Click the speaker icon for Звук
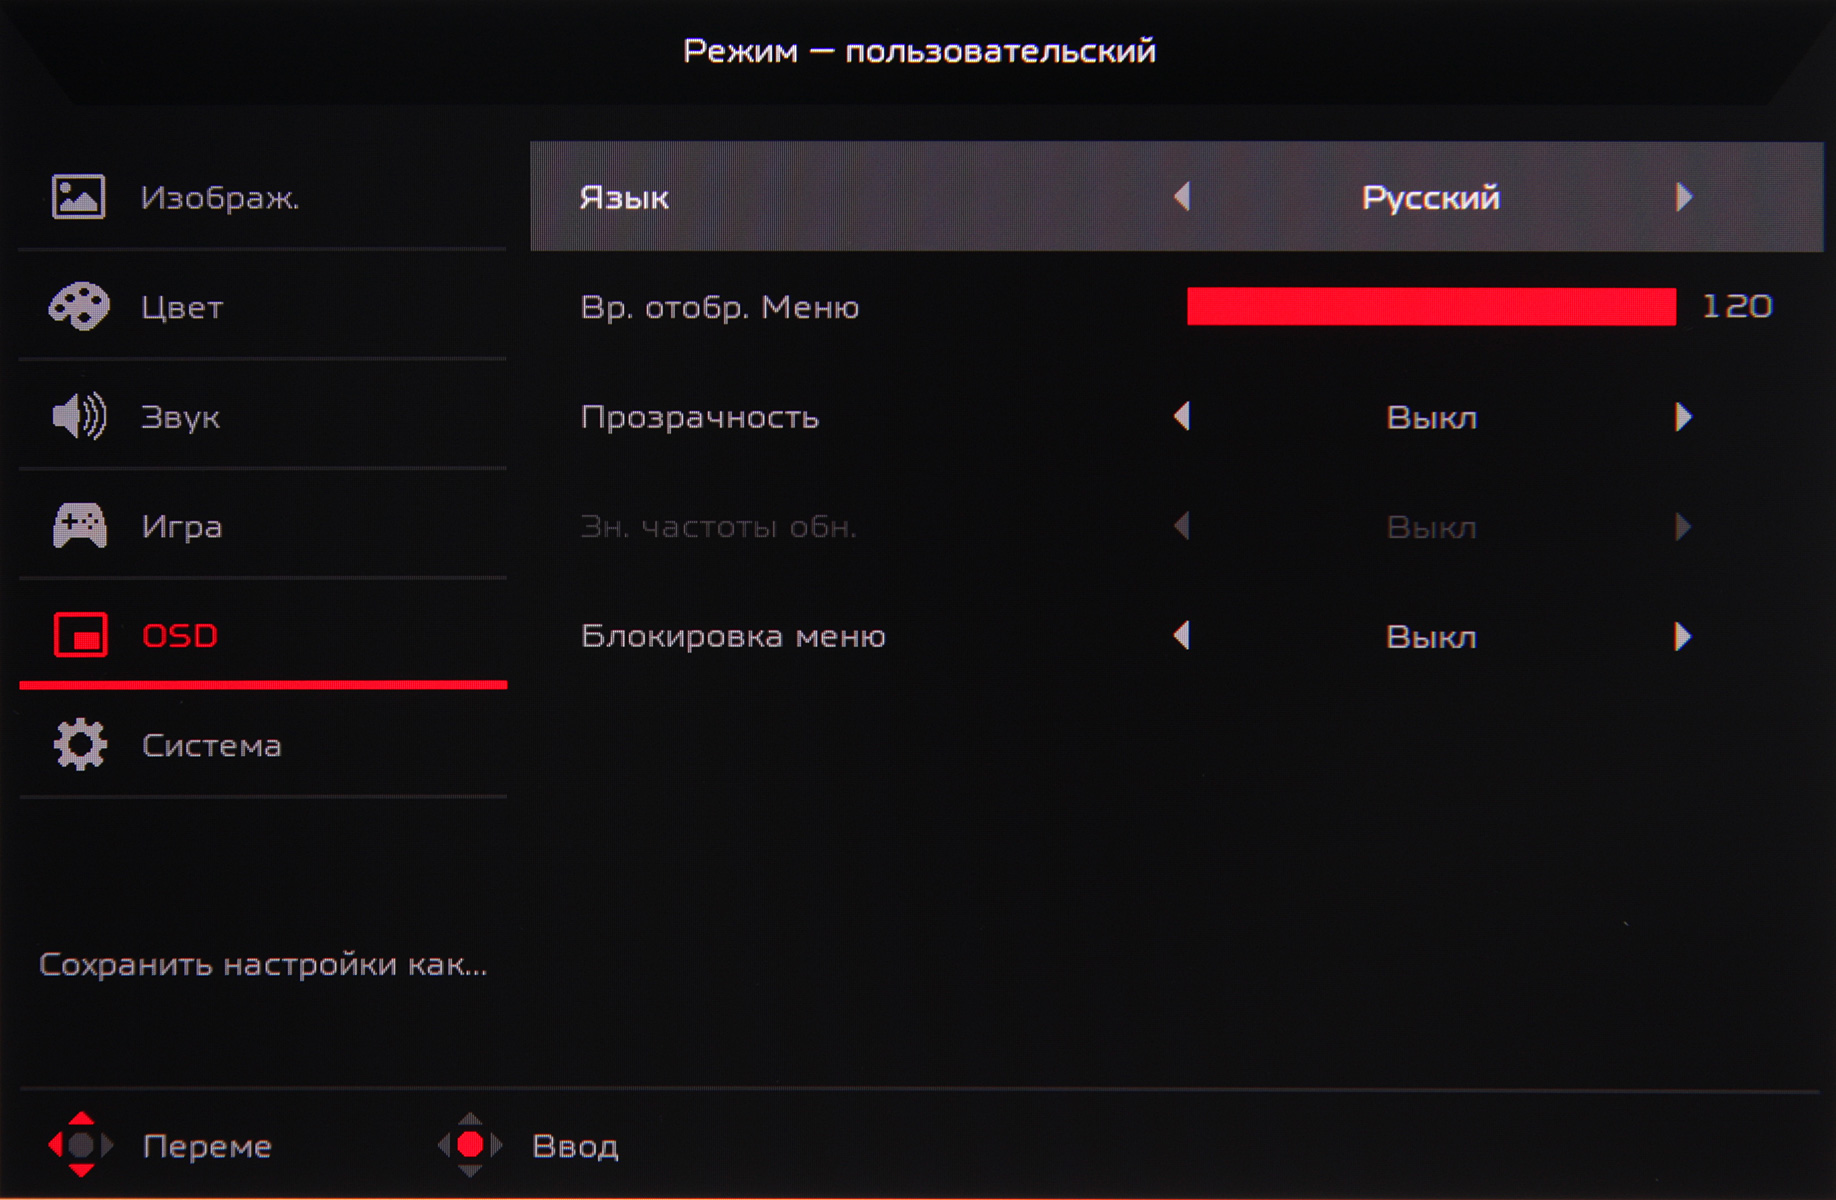The width and height of the screenshot is (1836, 1200). pyautogui.click(x=79, y=416)
